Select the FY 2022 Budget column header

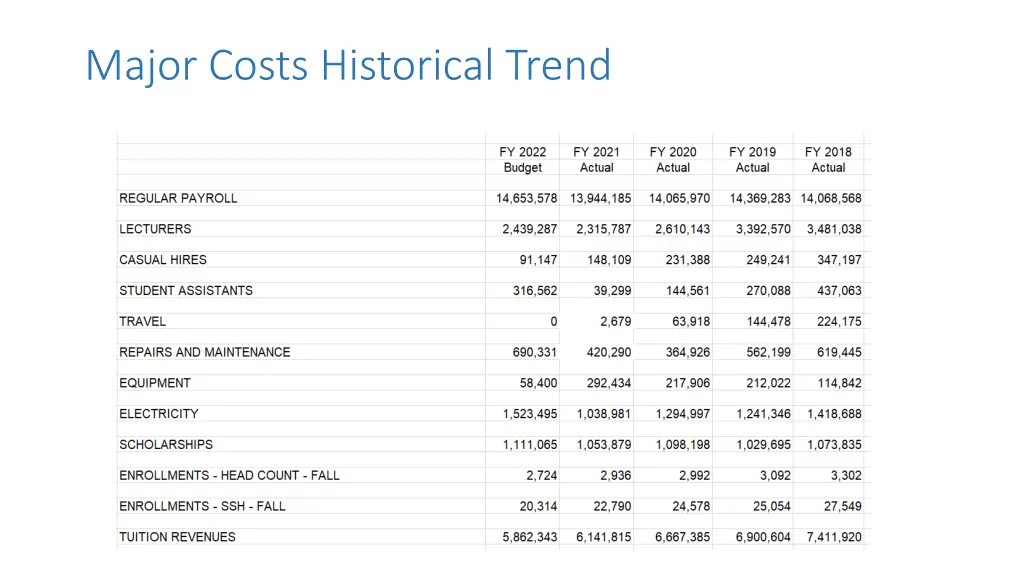[522, 159]
